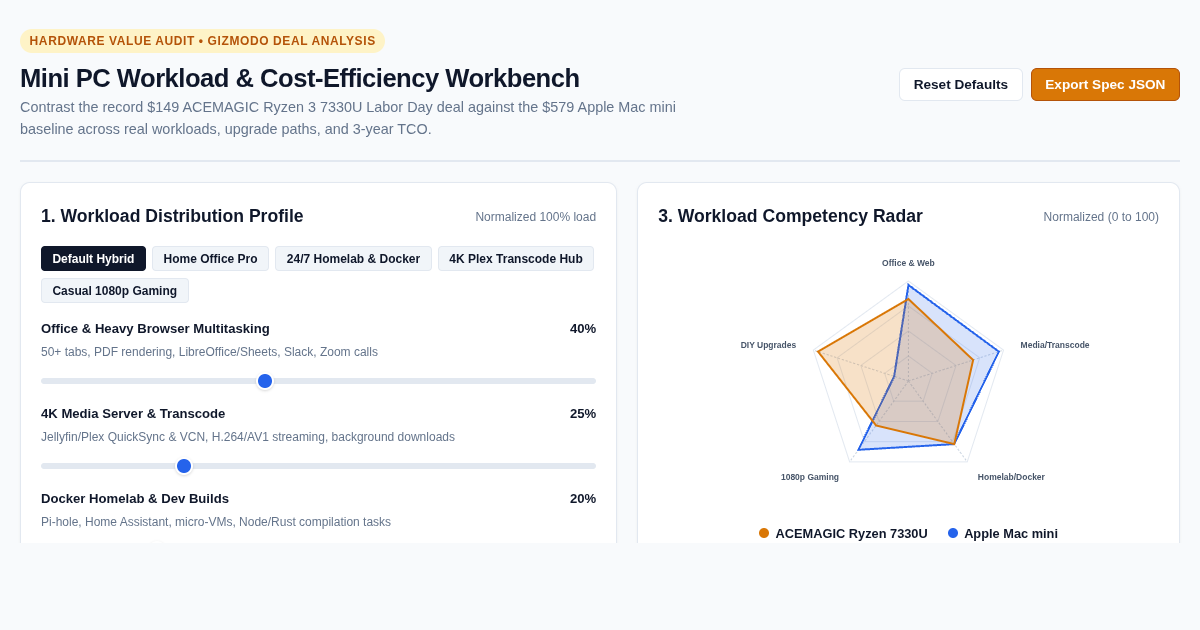Export the spec as JSON

click(1105, 85)
